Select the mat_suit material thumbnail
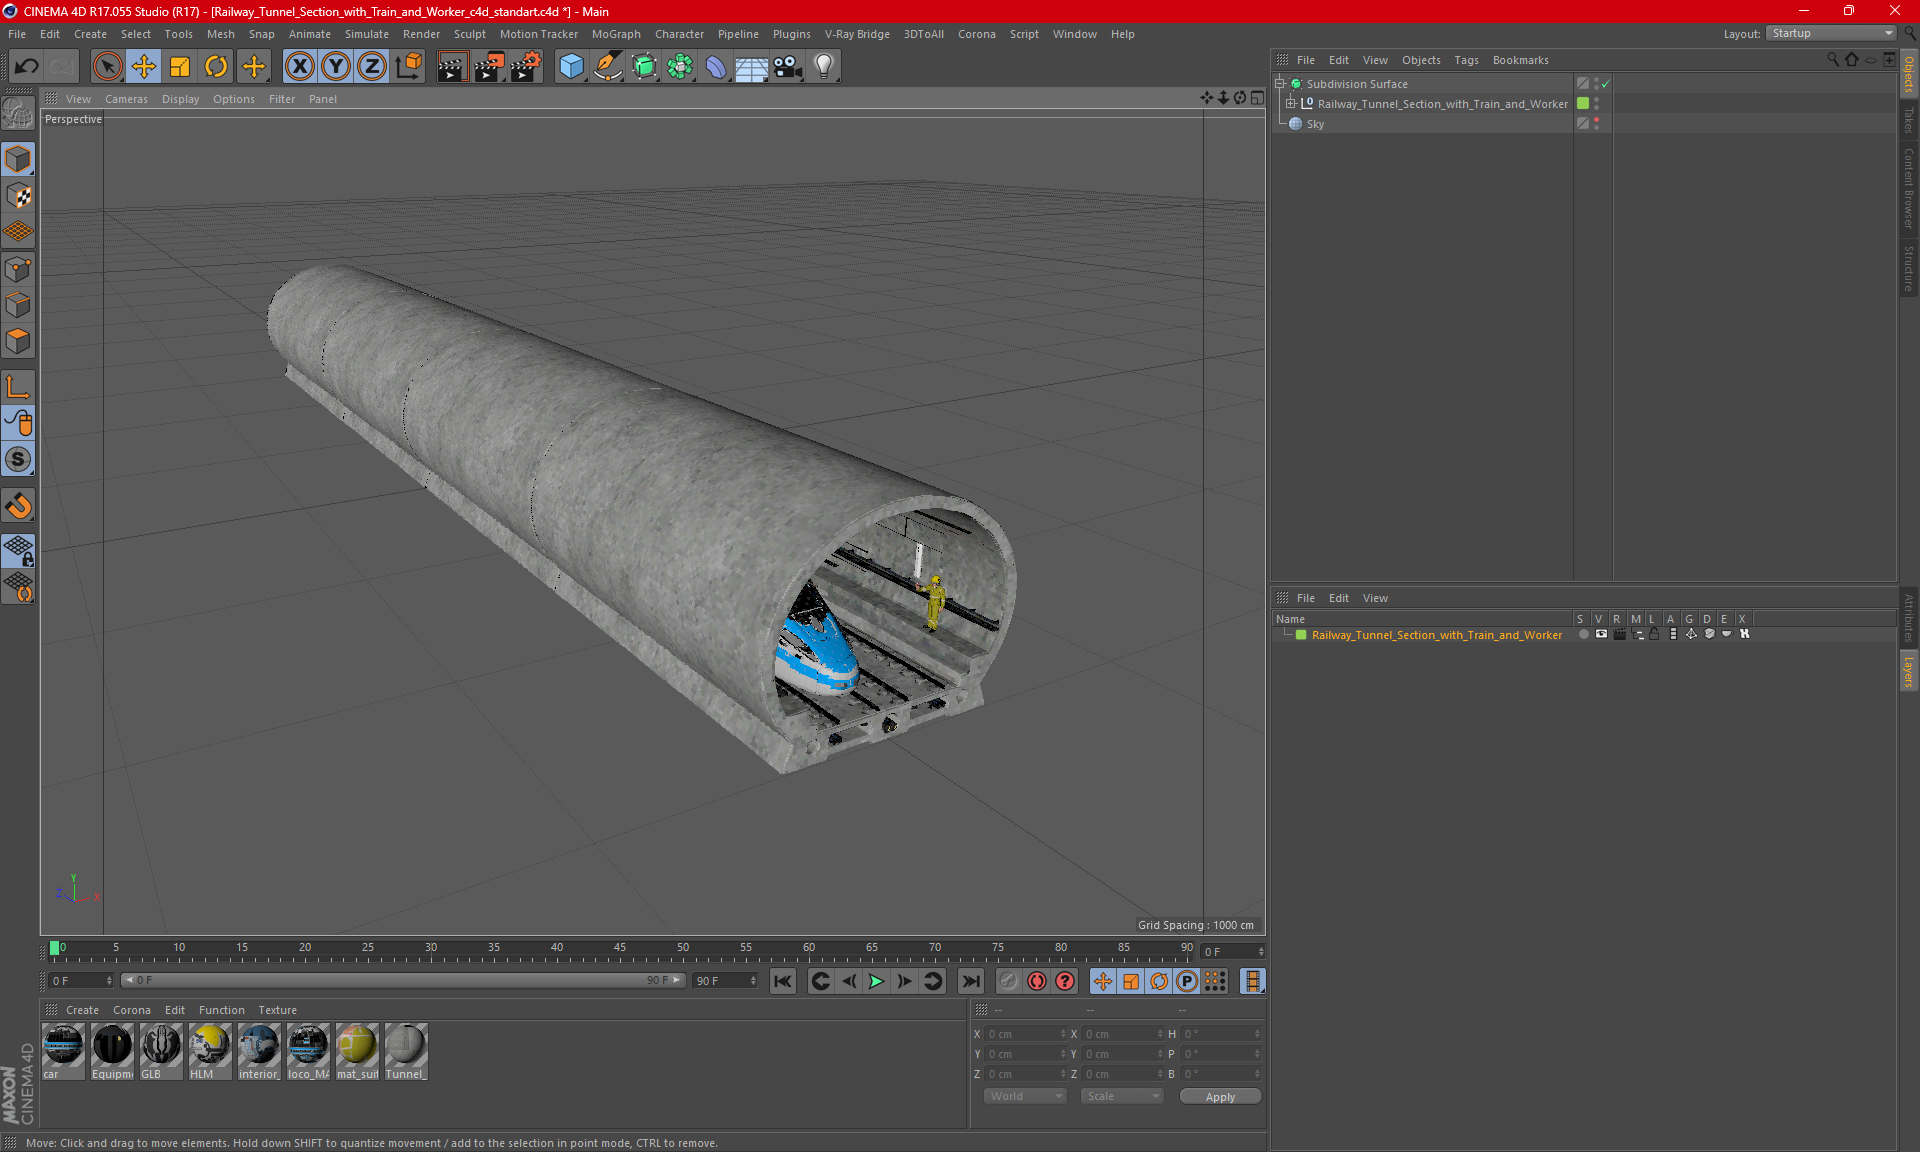 tap(357, 1051)
